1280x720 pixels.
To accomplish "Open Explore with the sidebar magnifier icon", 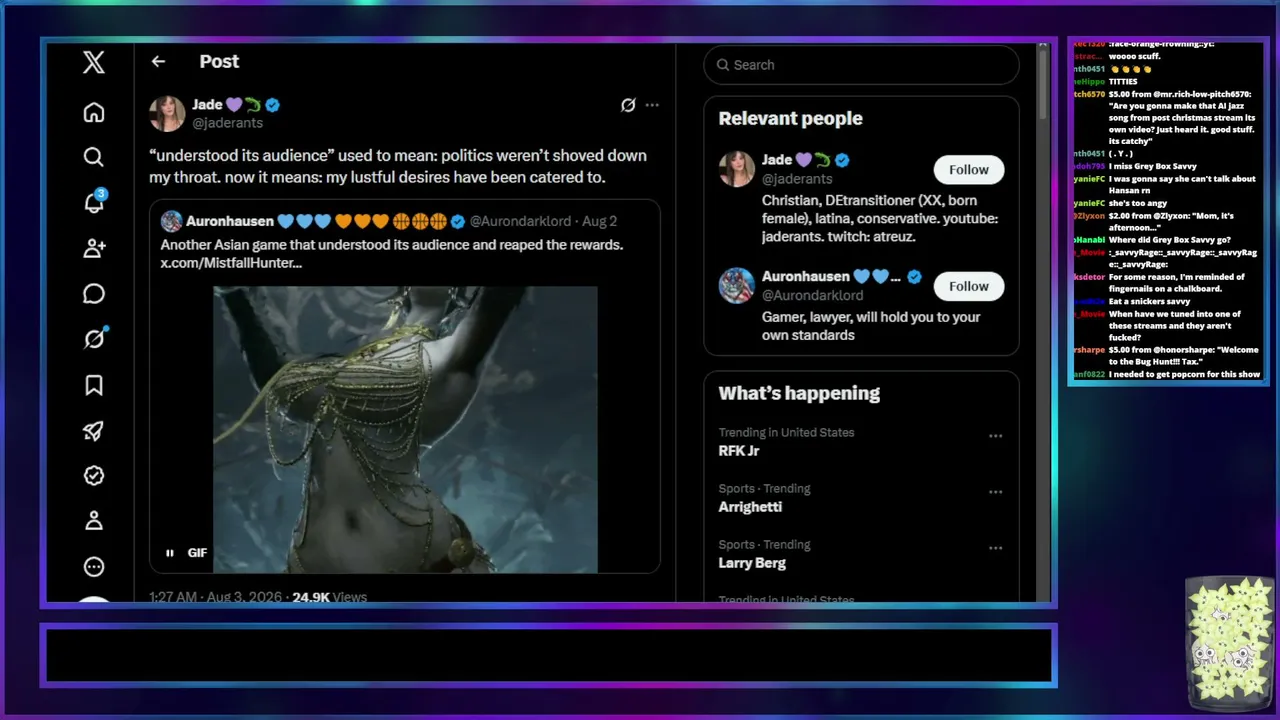I will point(94,157).
